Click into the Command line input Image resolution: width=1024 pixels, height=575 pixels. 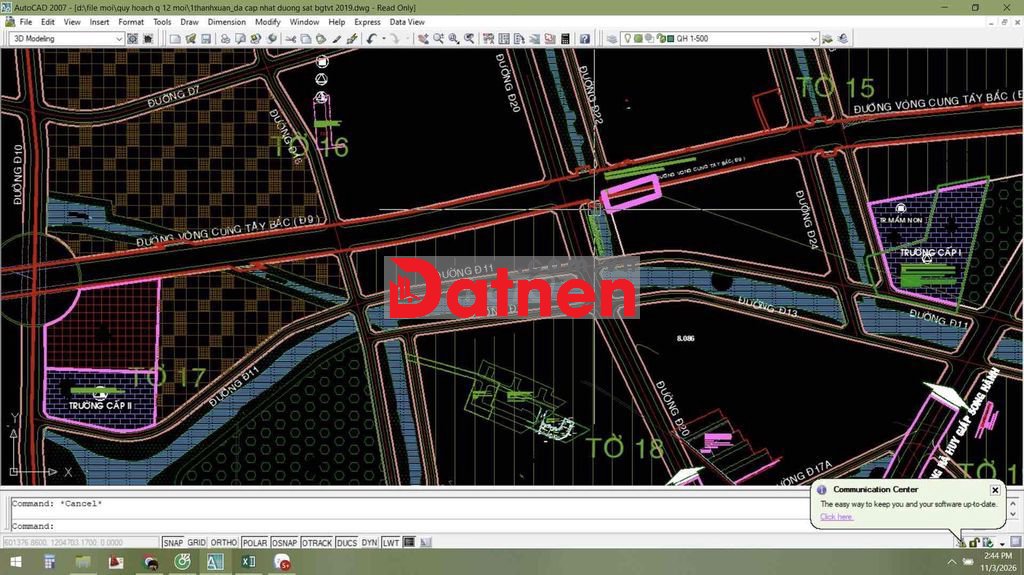(x=400, y=526)
